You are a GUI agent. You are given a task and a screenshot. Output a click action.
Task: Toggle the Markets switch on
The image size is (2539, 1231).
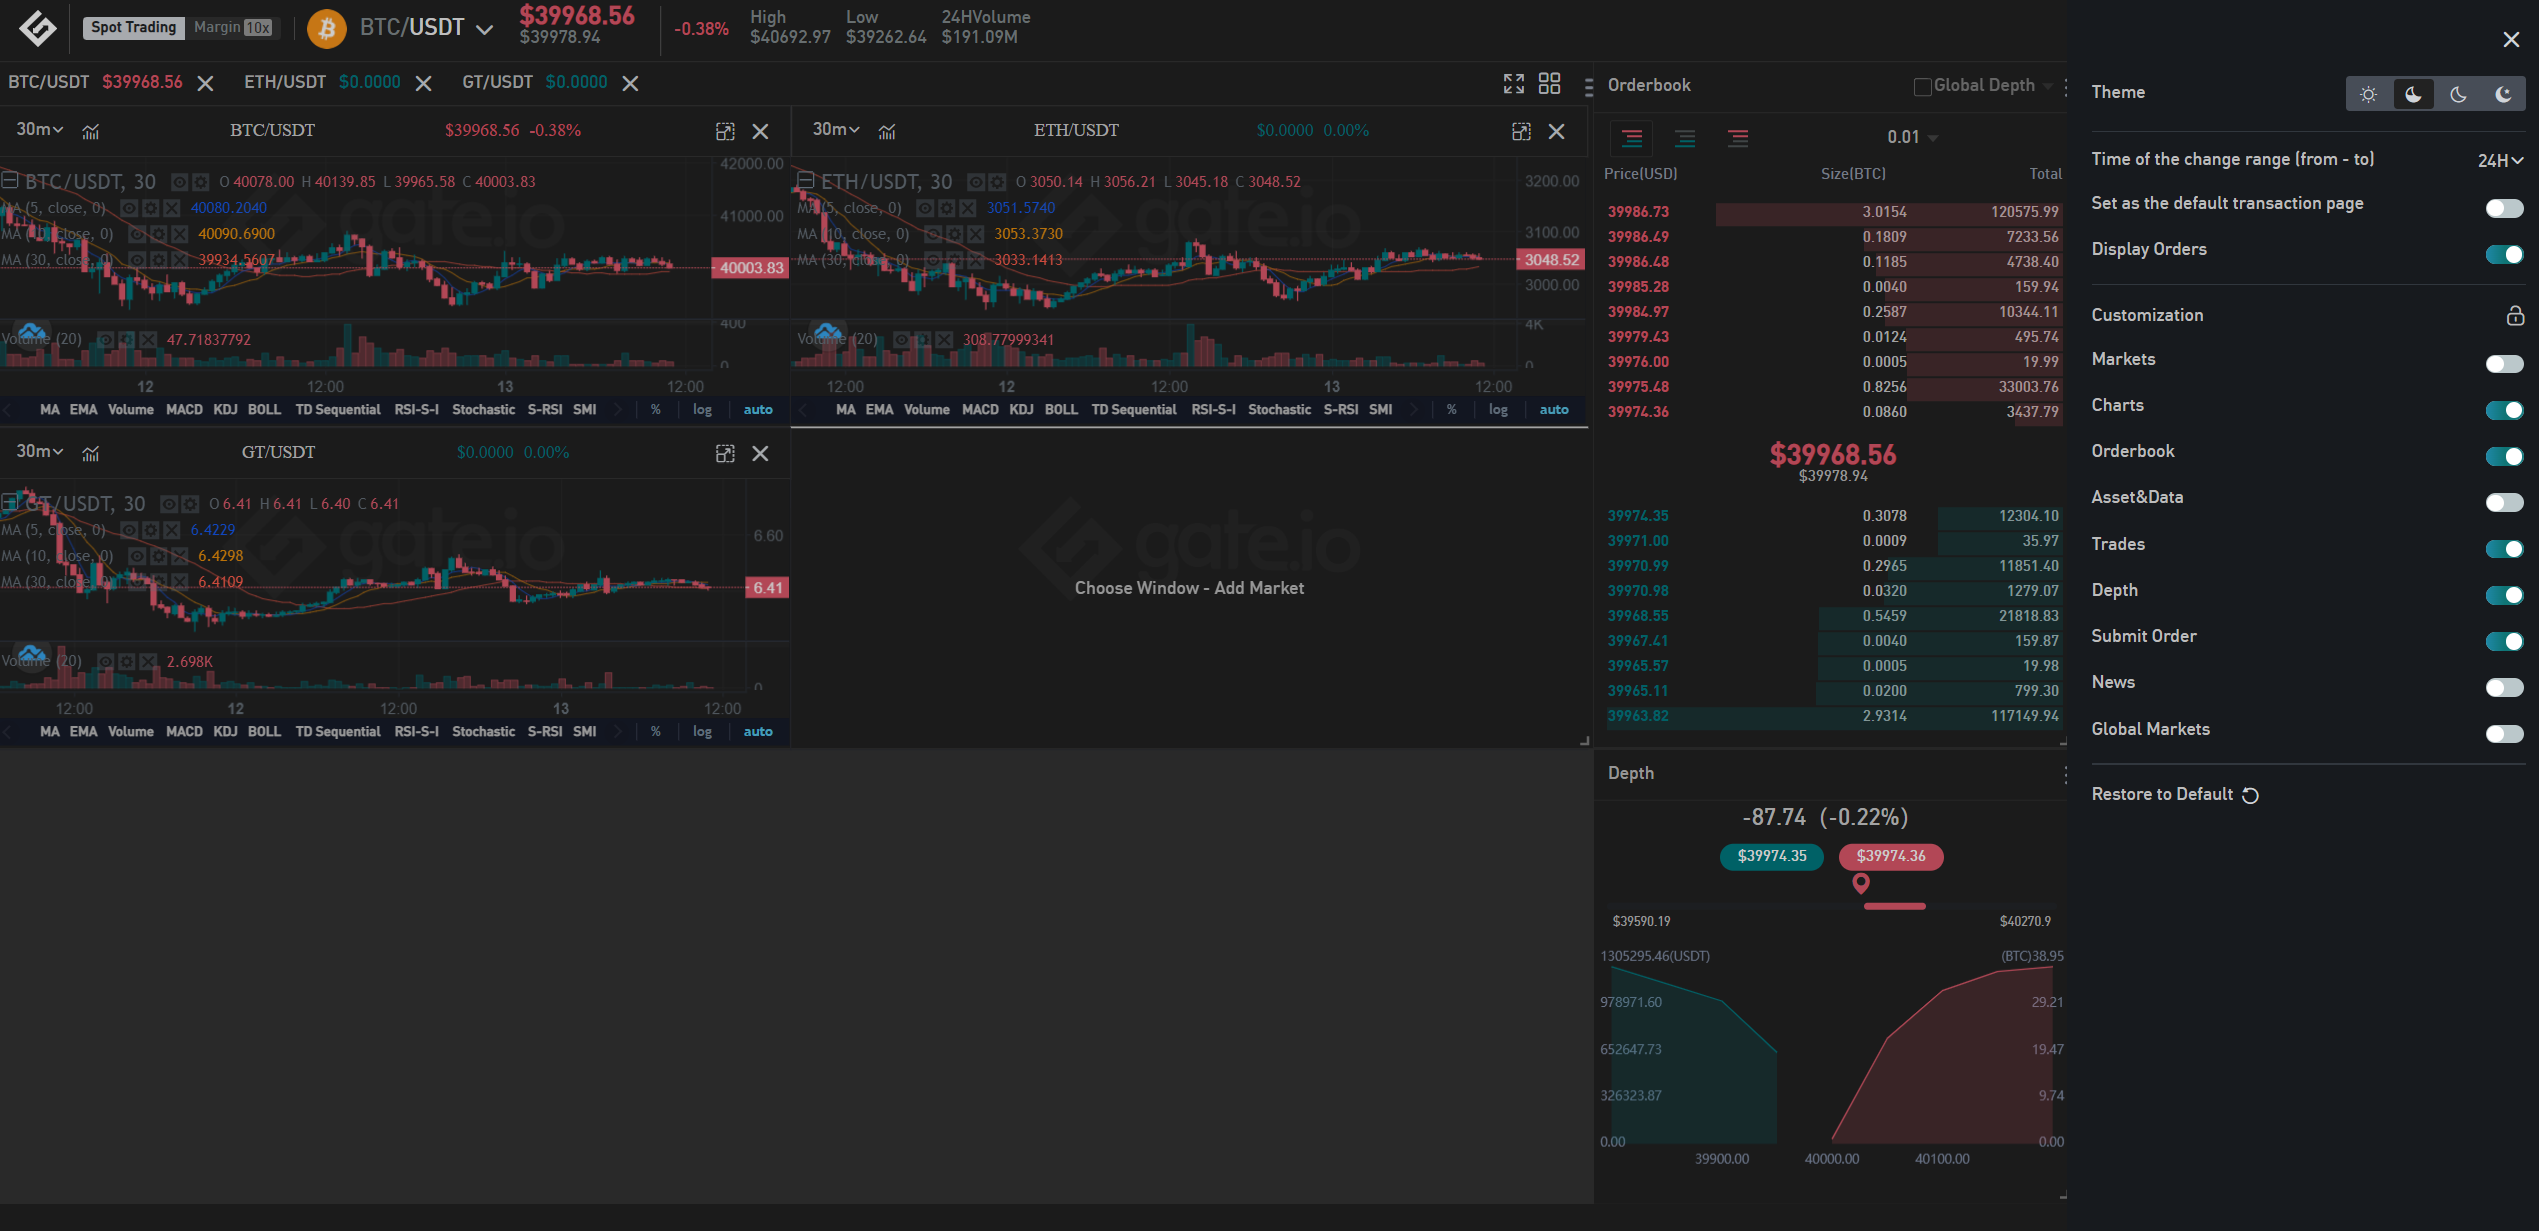tap(2504, 364)
